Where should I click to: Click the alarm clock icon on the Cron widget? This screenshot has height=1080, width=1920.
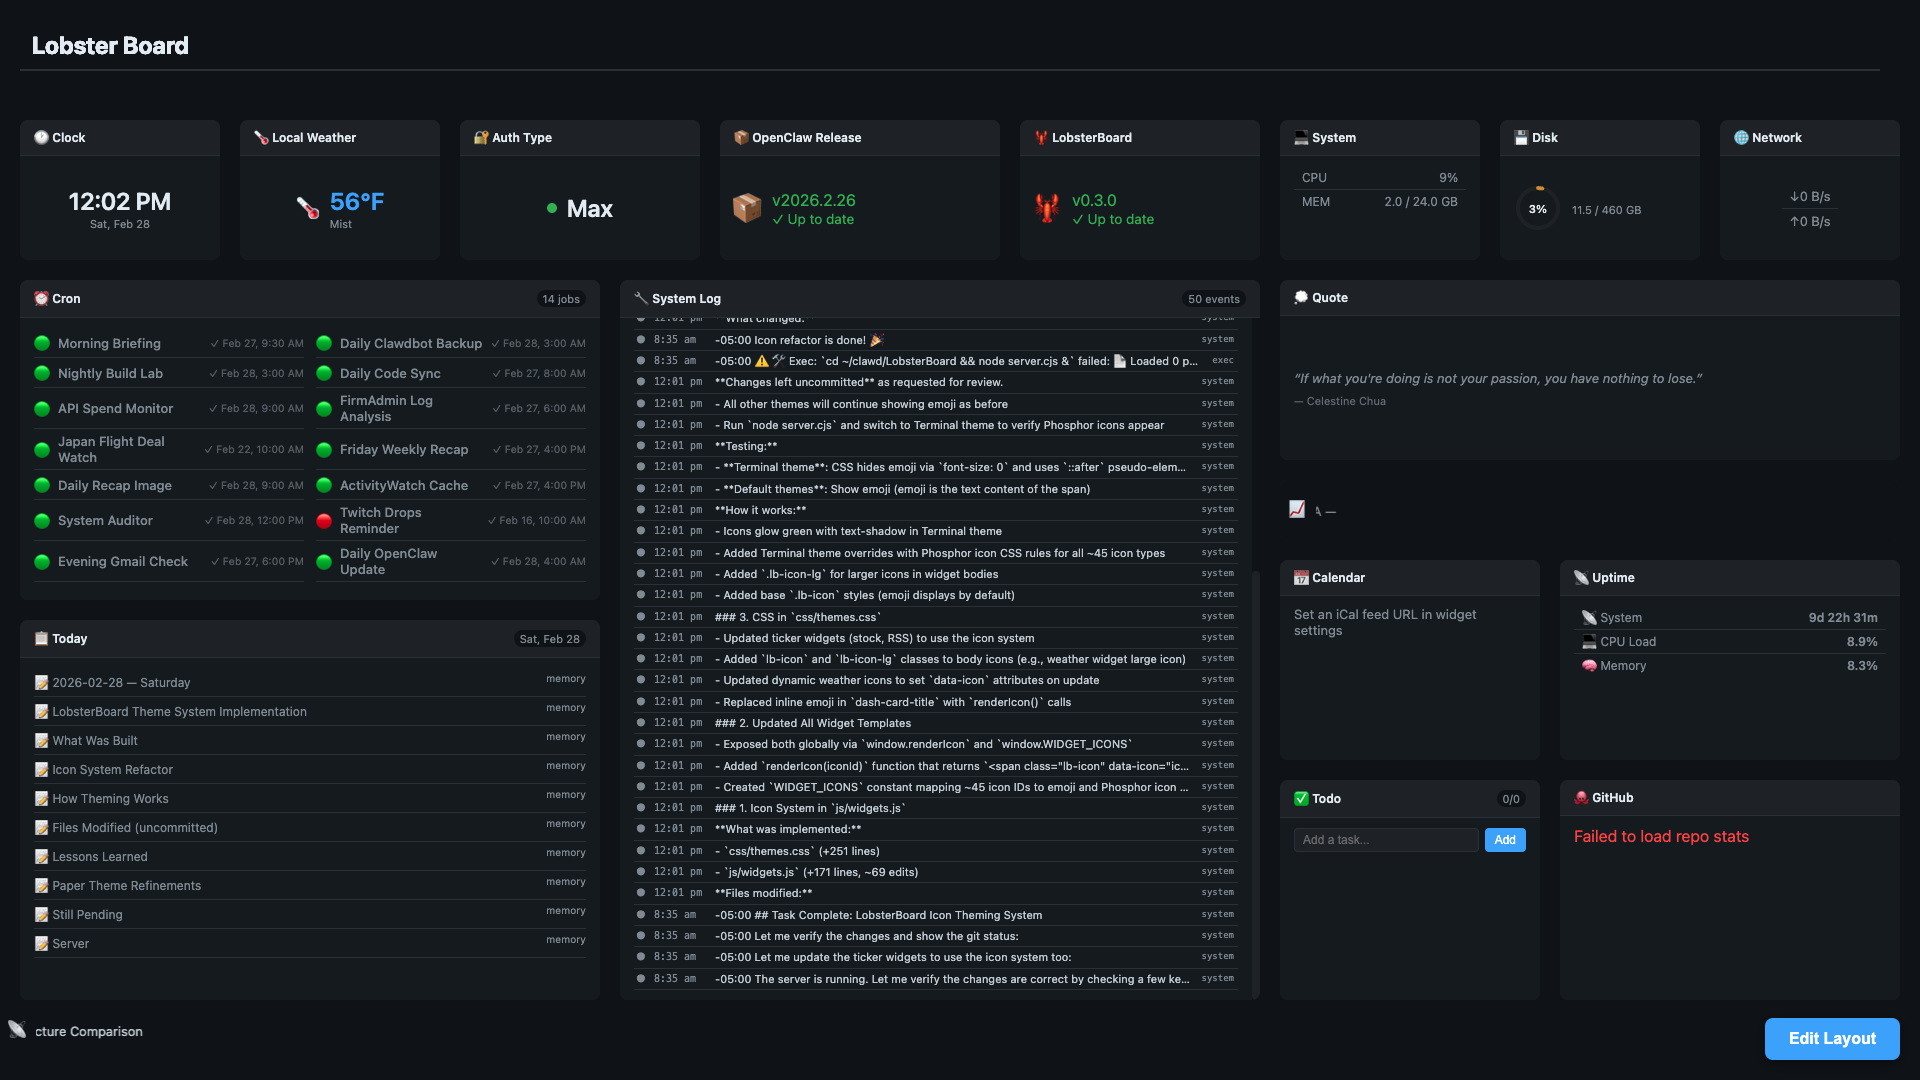click(x=41, y=298)
